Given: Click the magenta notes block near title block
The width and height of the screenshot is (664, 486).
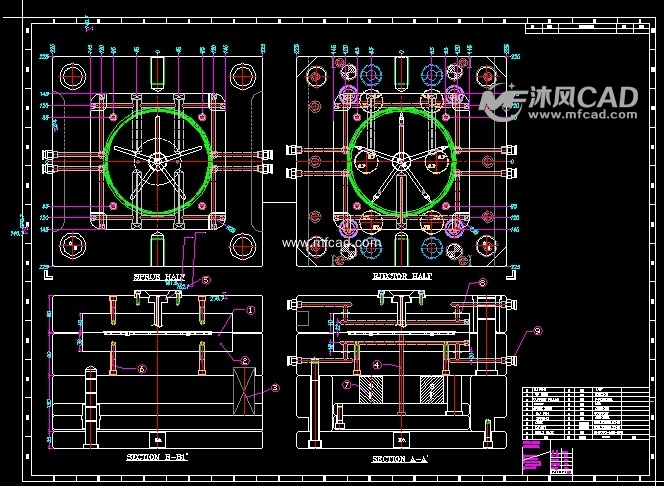Looking at the screenshot, I should click(532, 457).
